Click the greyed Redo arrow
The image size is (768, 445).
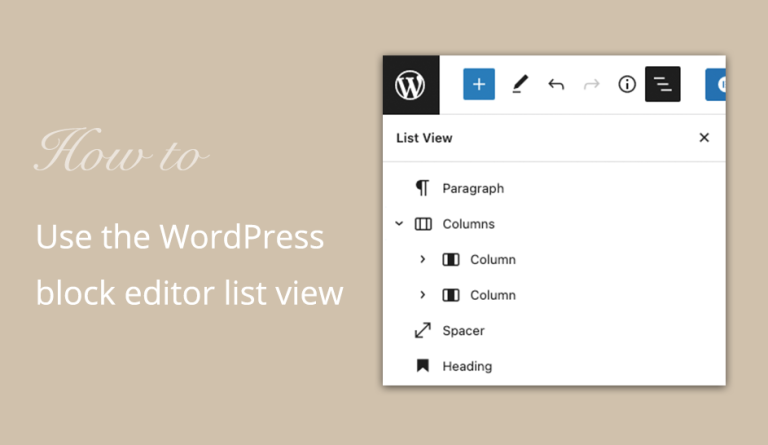point(591,85)
